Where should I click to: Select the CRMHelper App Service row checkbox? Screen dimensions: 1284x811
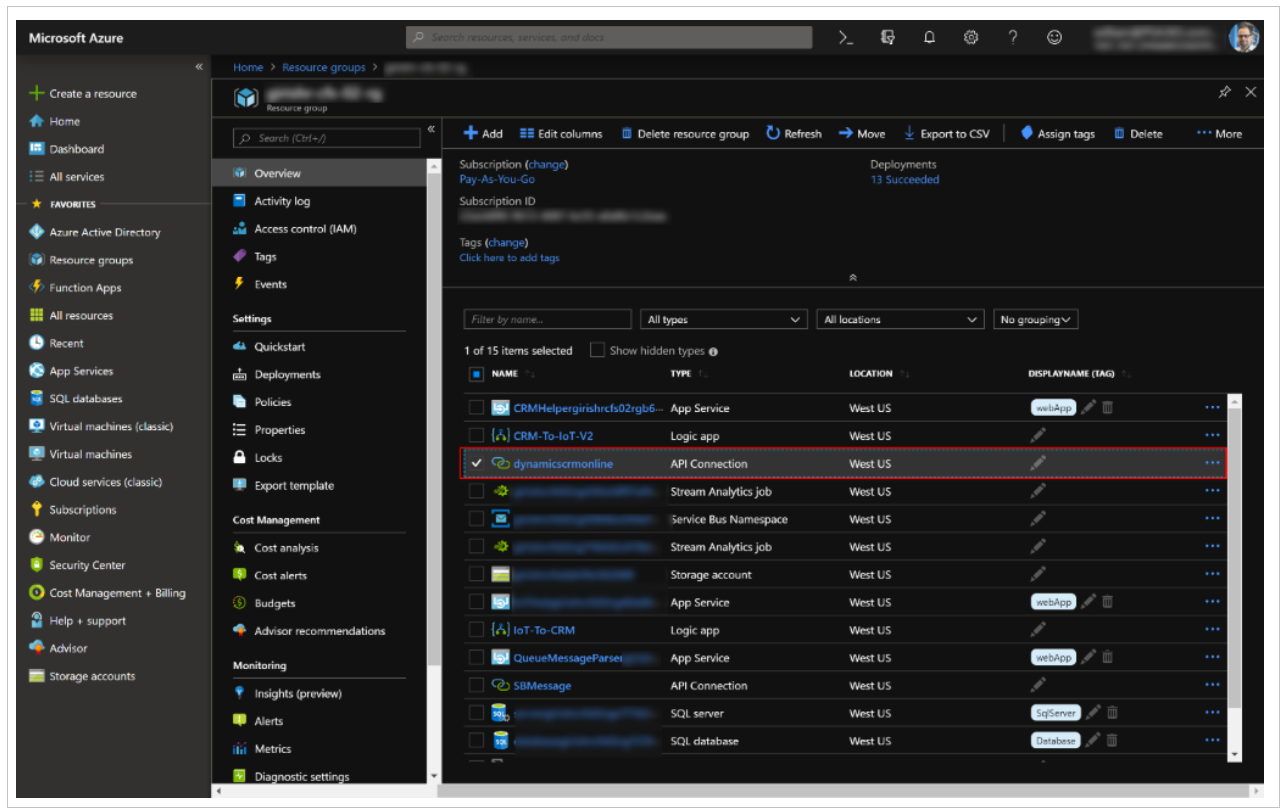(476, 408)
